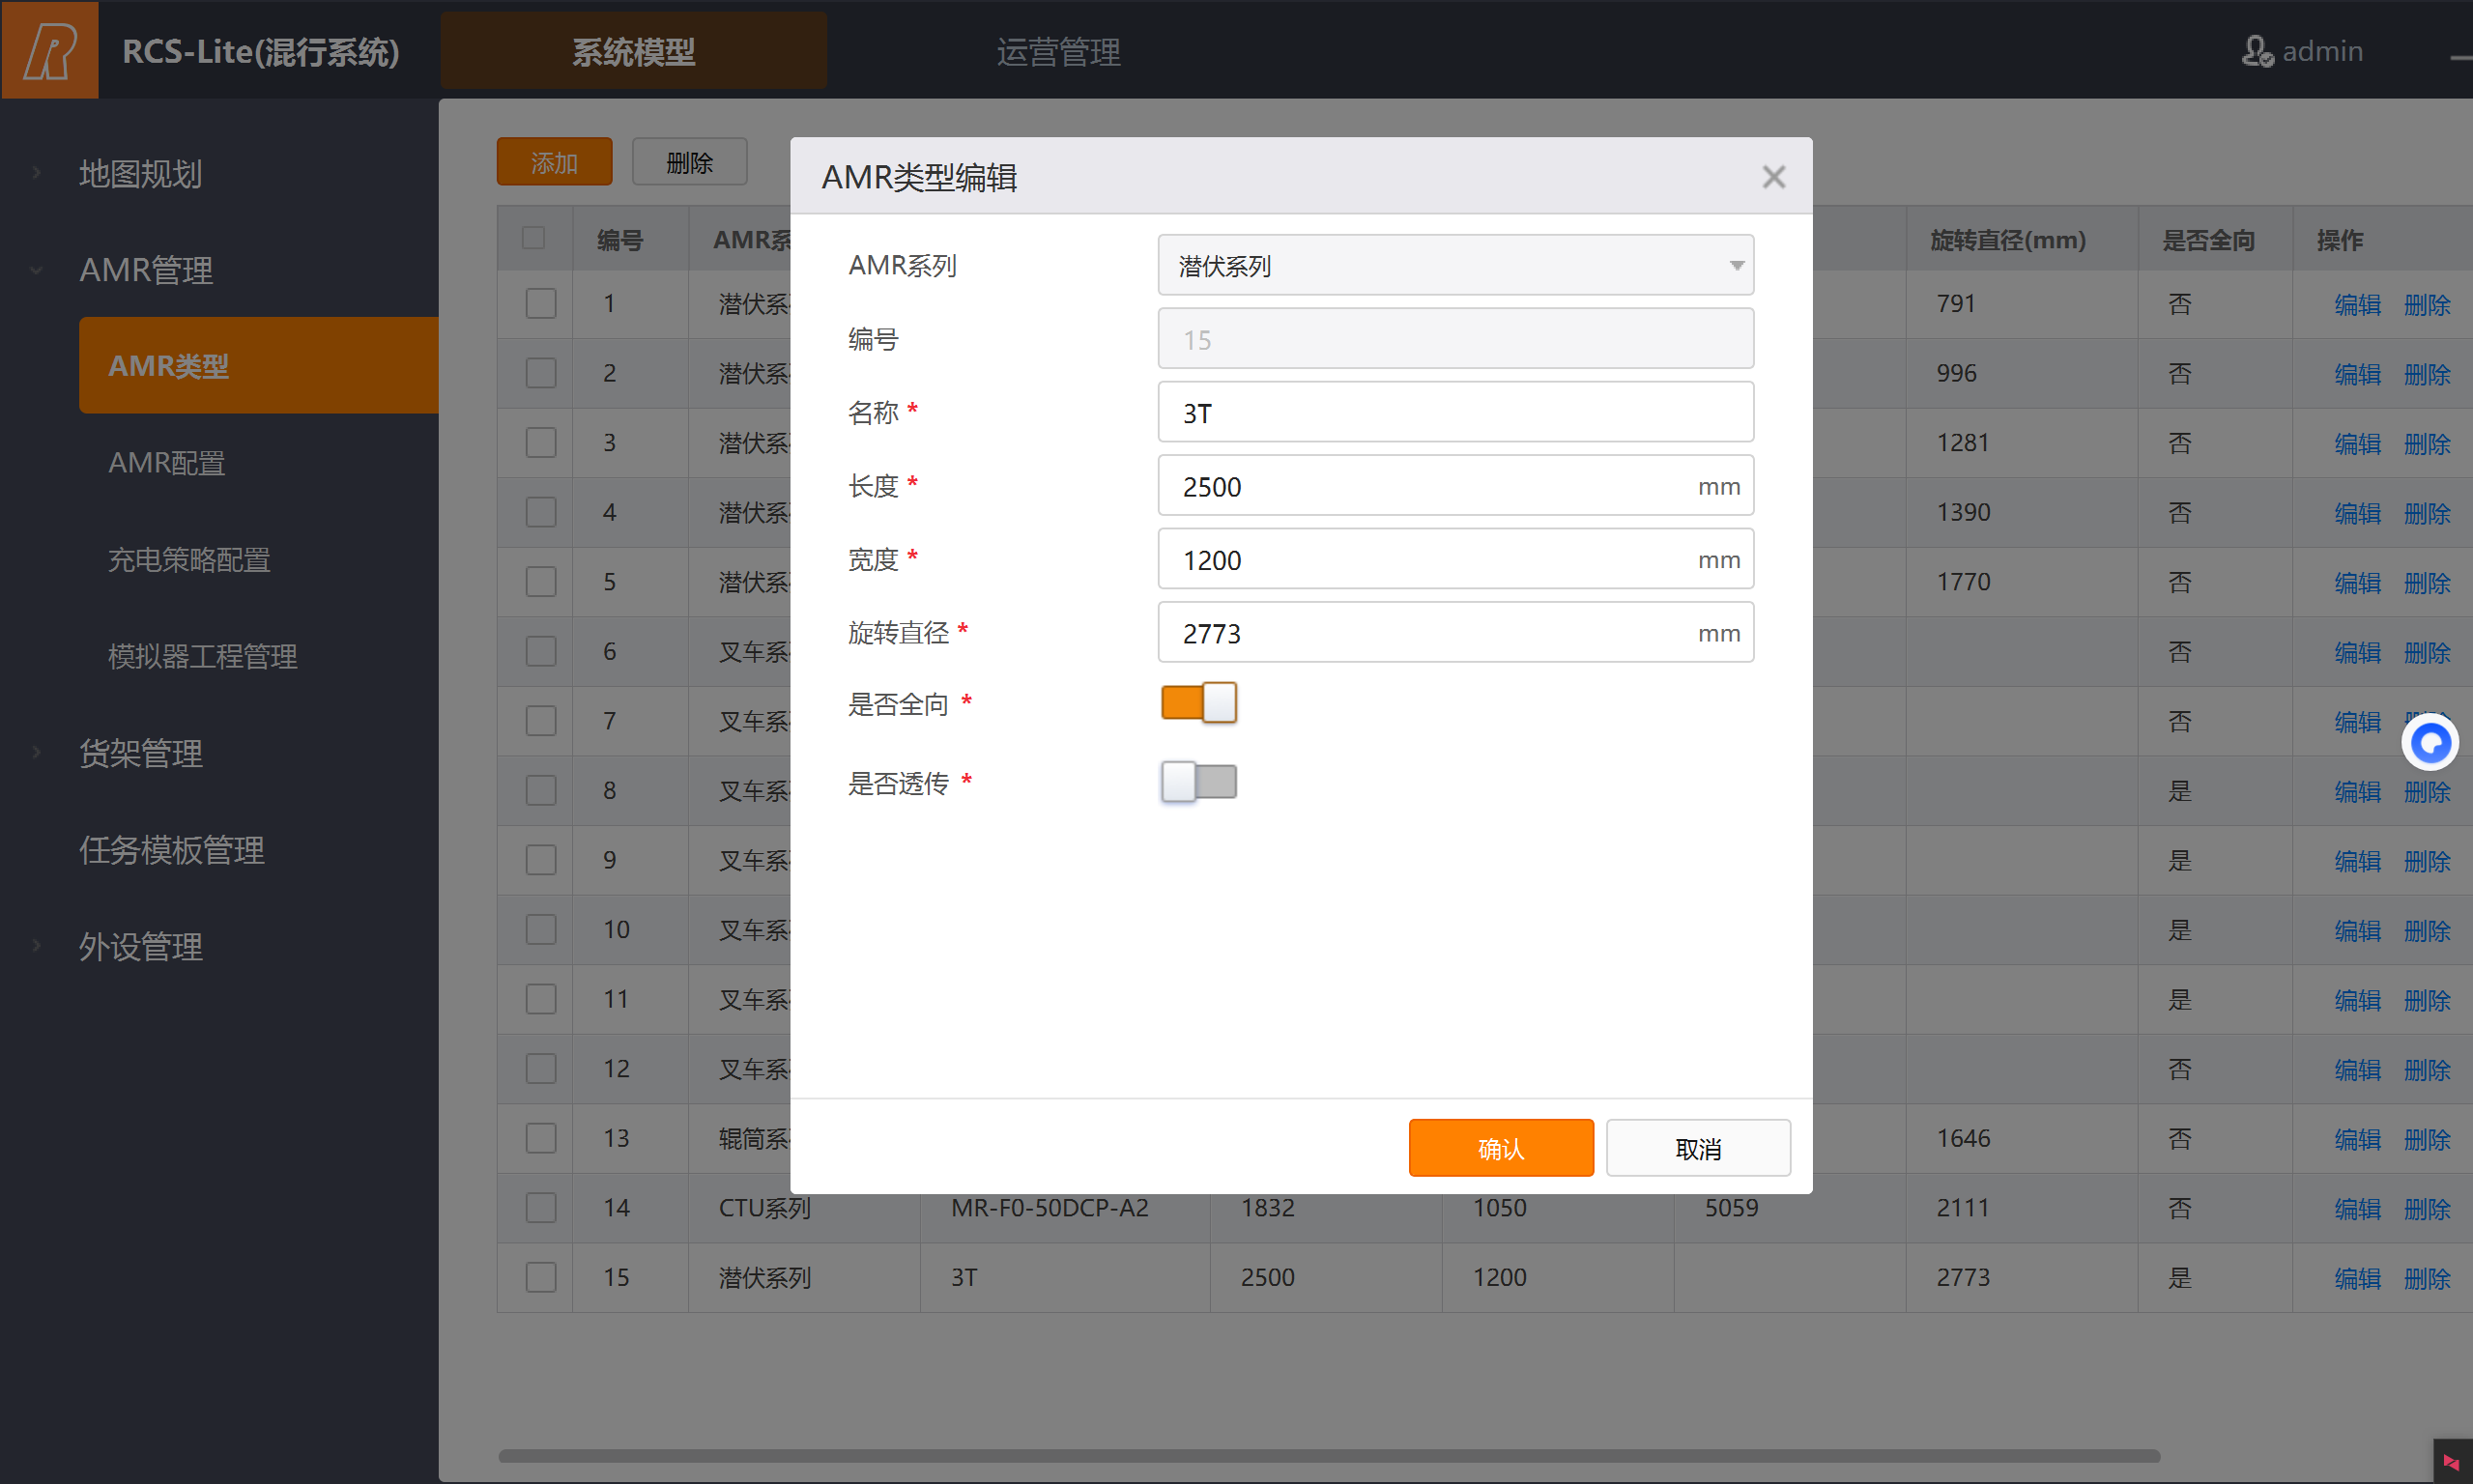Check the checkbox for row 13
This screenshot has width=2473, height=1484.
pyautogui.click(x=541, y=1137)
